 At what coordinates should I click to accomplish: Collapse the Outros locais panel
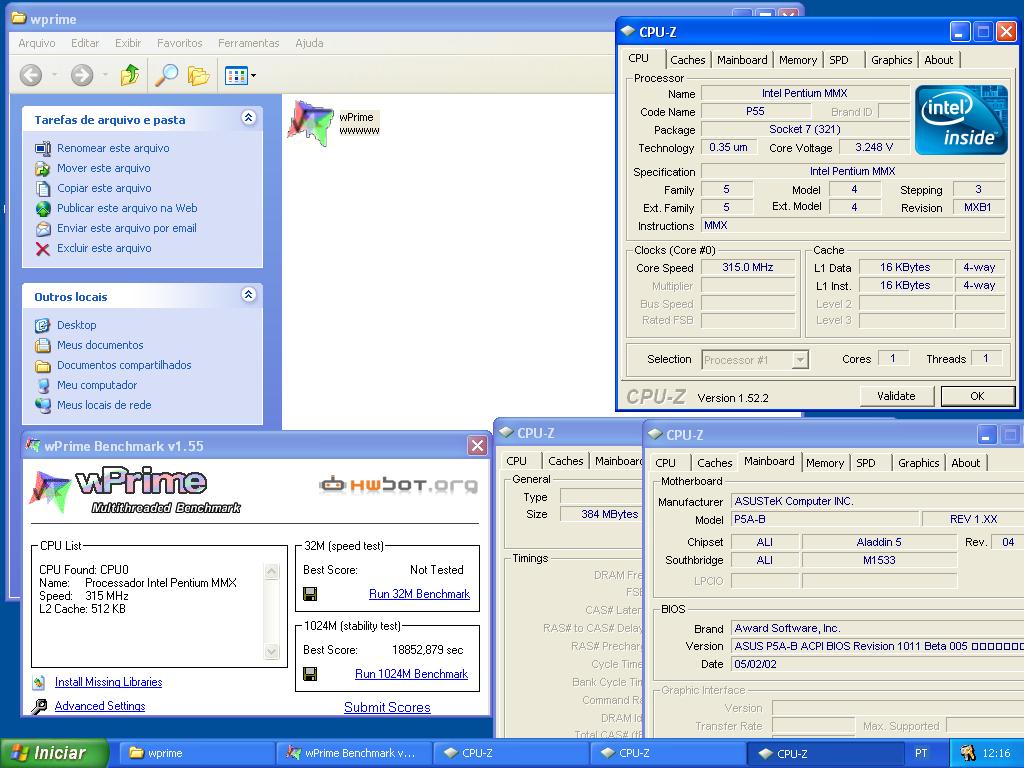tap(248, 295)
